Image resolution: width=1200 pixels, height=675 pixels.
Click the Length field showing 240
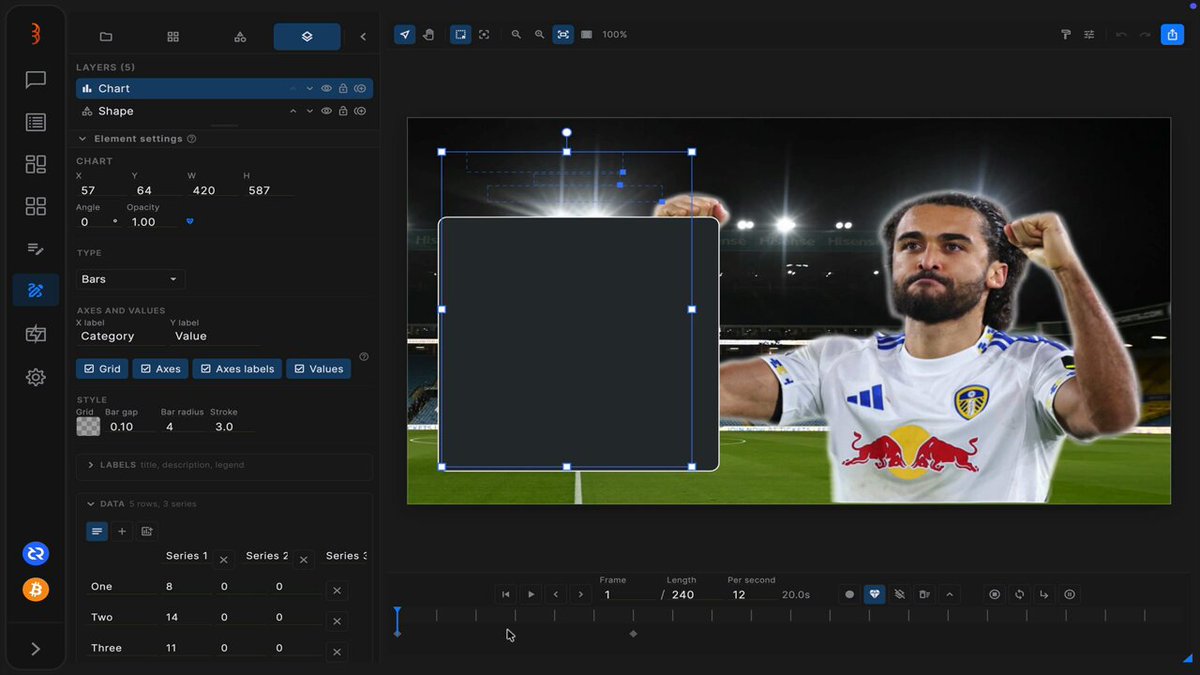[x=692, y=594]
